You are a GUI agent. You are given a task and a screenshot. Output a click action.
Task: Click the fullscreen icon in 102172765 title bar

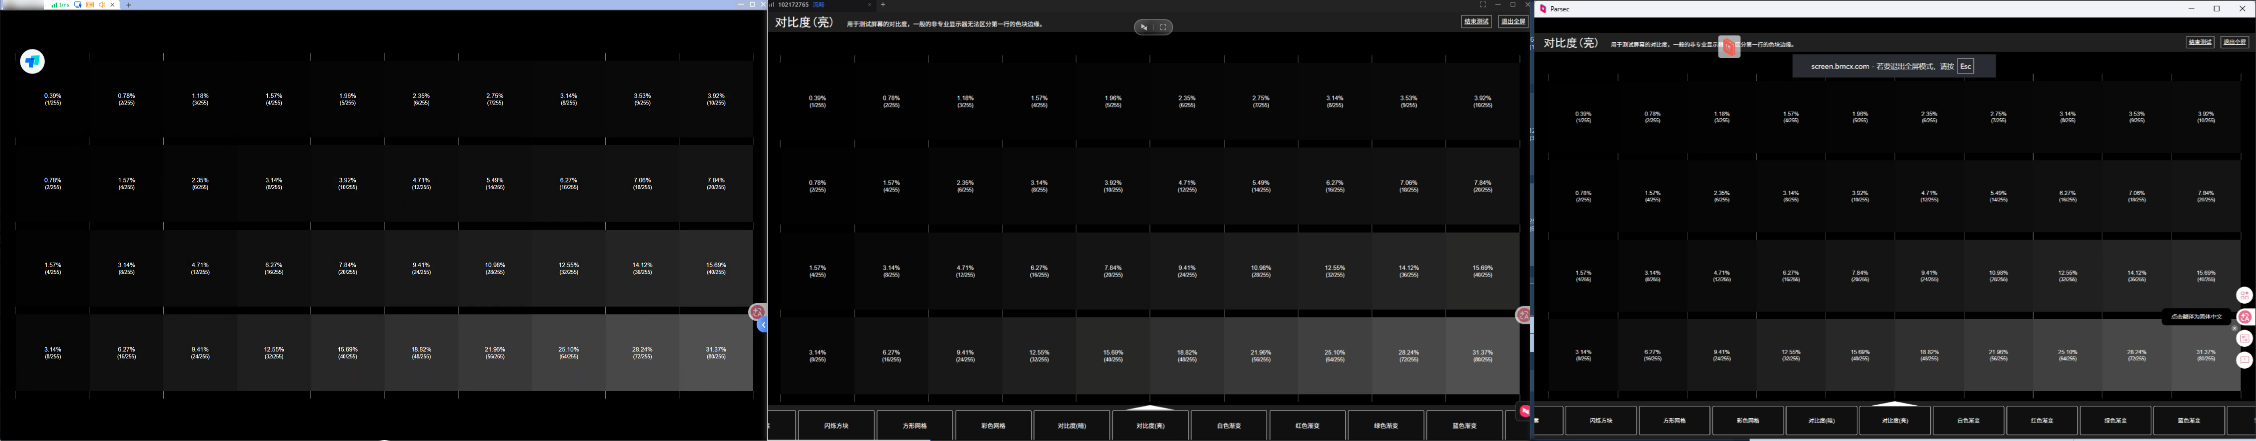(1483, 5)
